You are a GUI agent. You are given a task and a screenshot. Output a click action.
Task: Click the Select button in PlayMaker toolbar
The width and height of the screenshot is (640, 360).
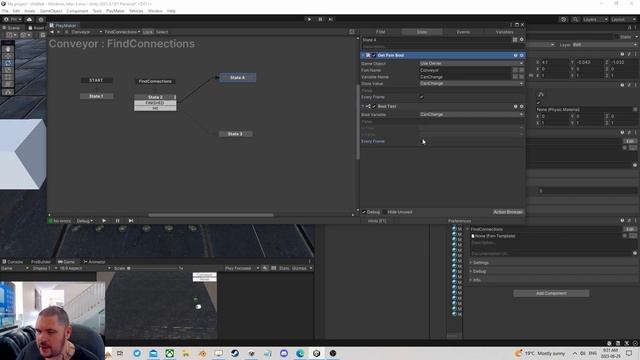click(162, 32)
